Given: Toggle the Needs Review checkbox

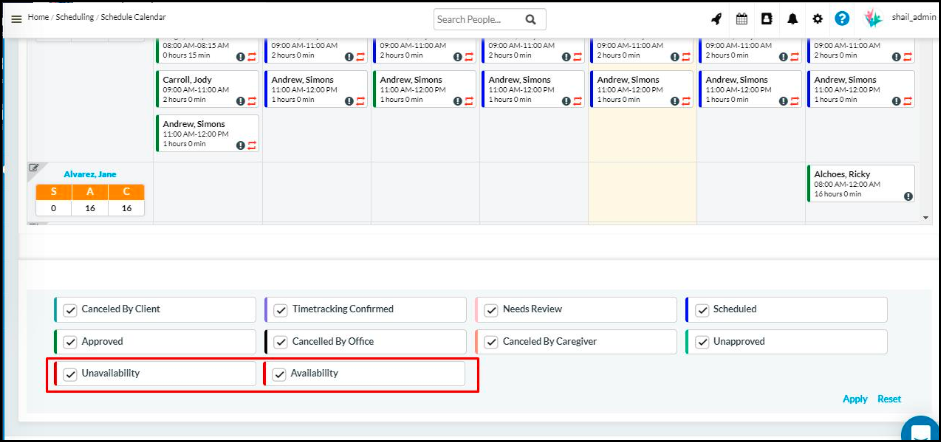Looking at the screenshot, I should [x=490, y=310].
